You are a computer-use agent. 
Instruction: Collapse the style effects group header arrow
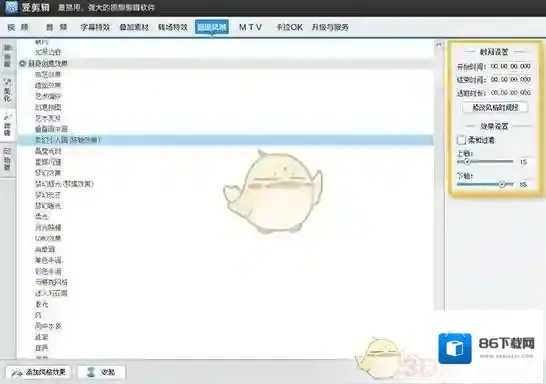click(x=23, y=63)
